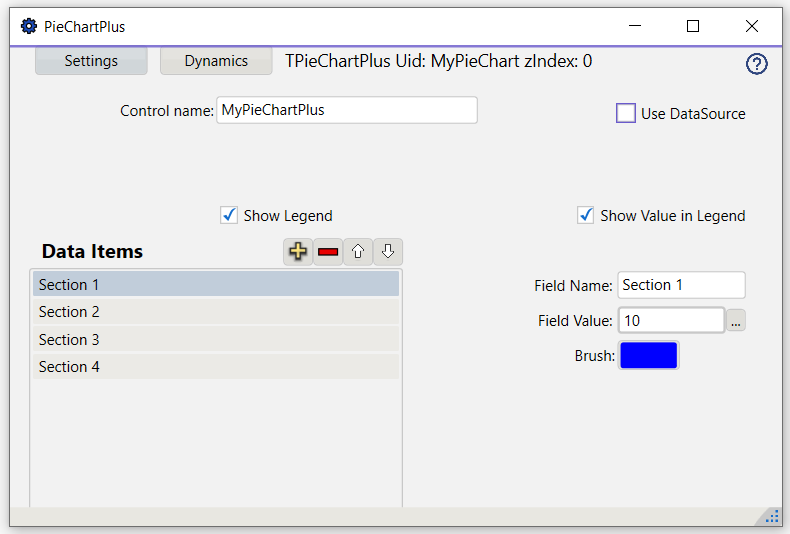Image resolution: width=790 pixels, height=534 pixels.
Task: Open Field Value ellipsis browse button
Action: tap(736, 320)
